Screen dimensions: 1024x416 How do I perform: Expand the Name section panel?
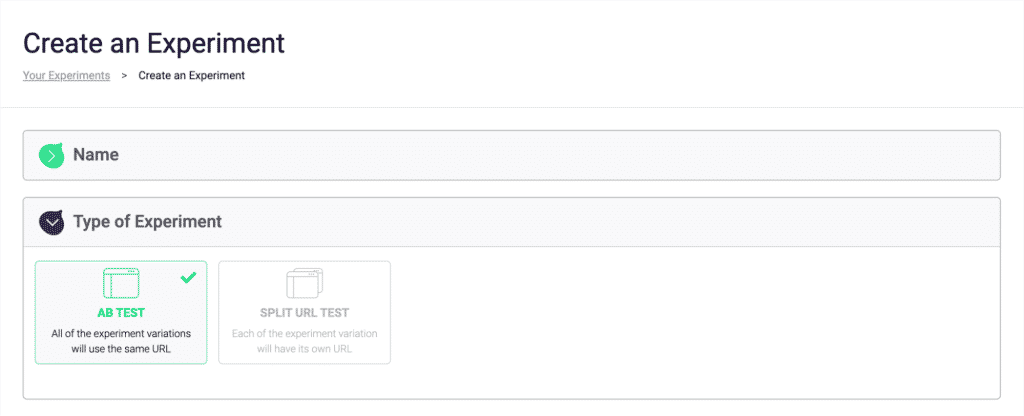click(511, 155)
